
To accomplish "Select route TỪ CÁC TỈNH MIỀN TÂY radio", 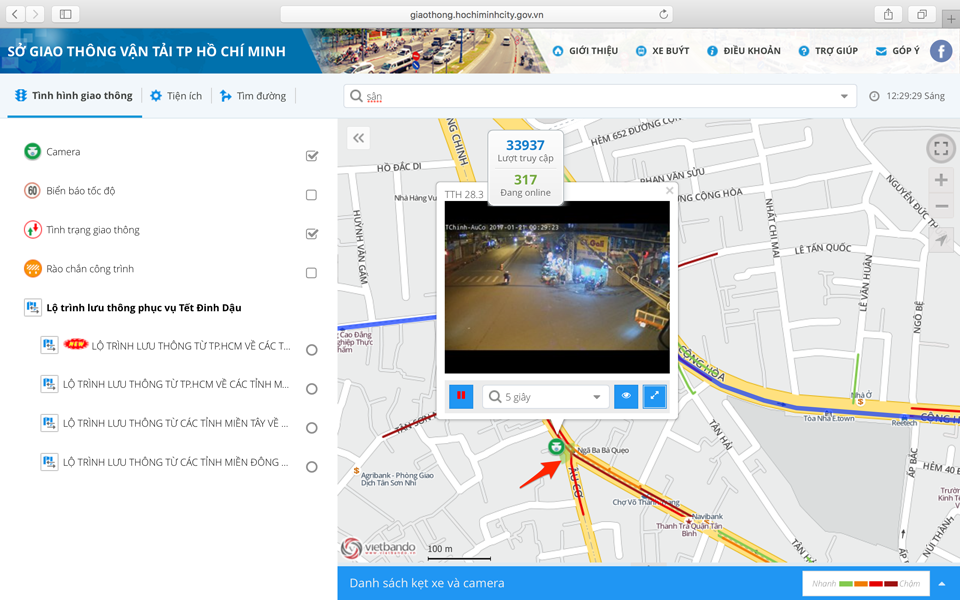I will (x=312, y=428).
